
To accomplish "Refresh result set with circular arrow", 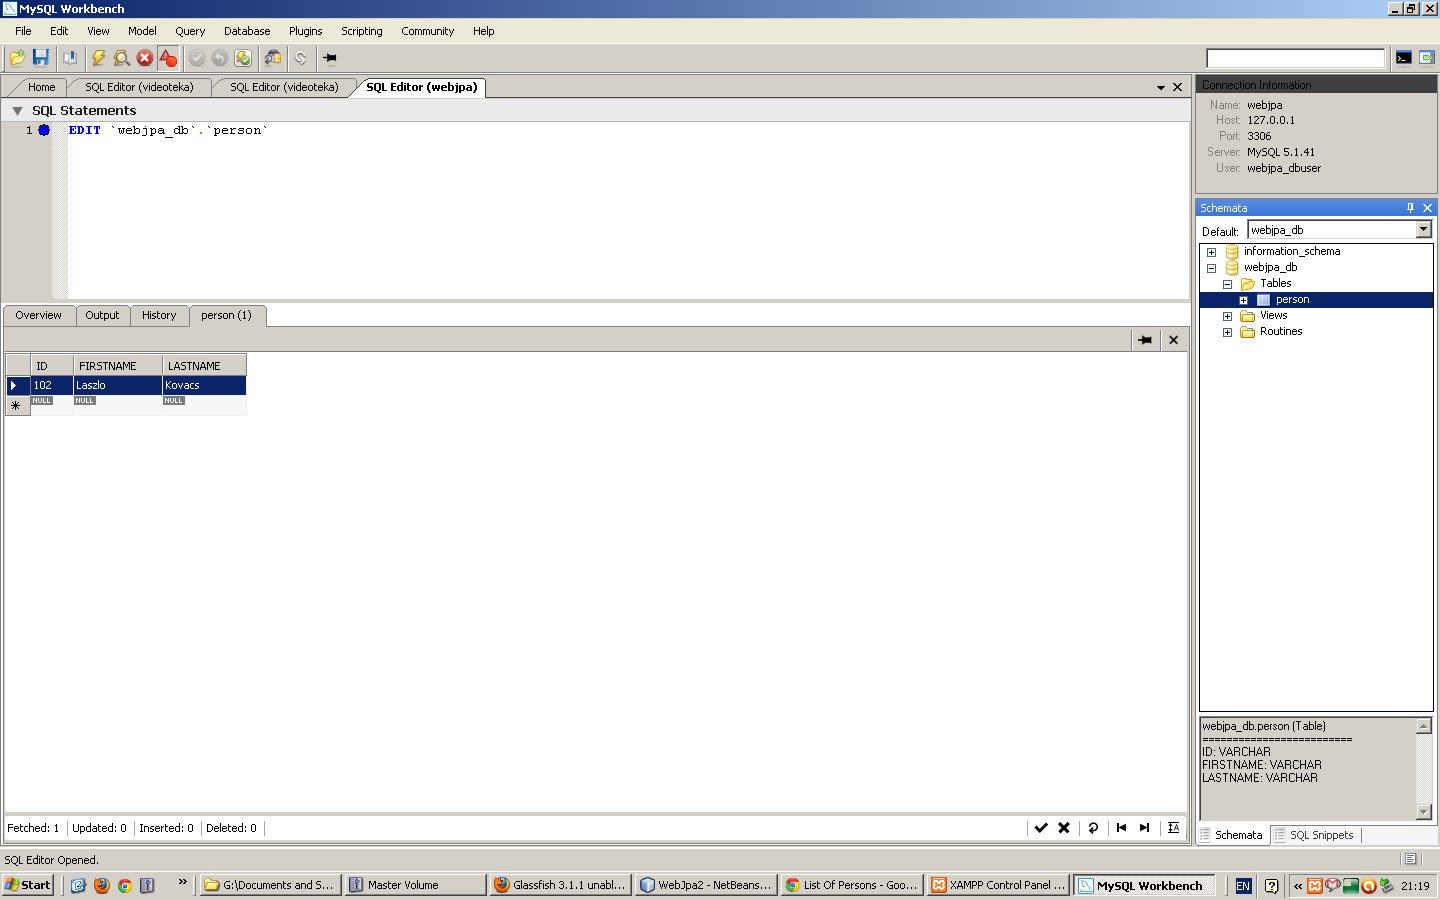I will tap(1093, 828).
